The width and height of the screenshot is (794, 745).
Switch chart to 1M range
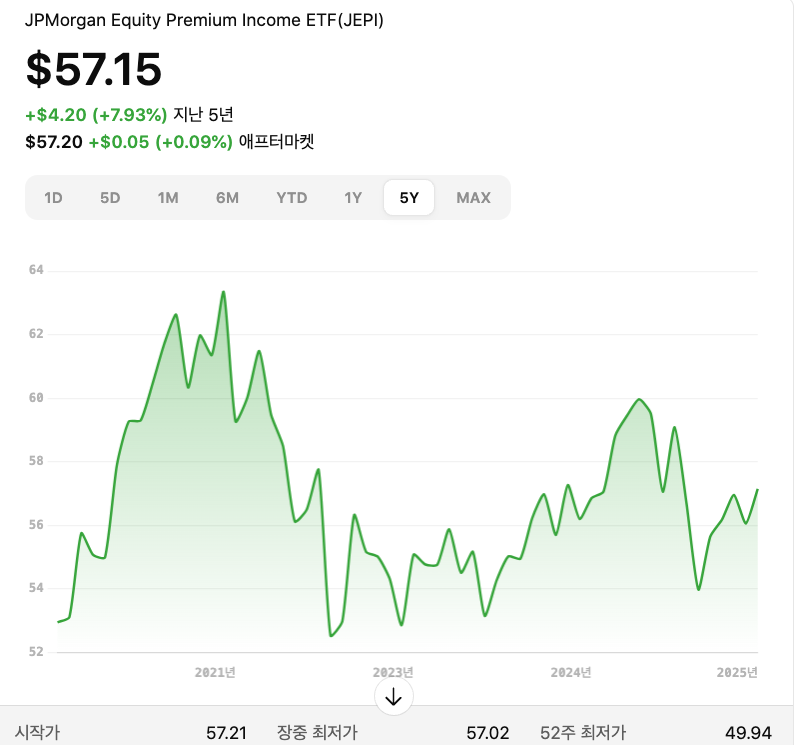pyautogui.click(x=168, y=198)
